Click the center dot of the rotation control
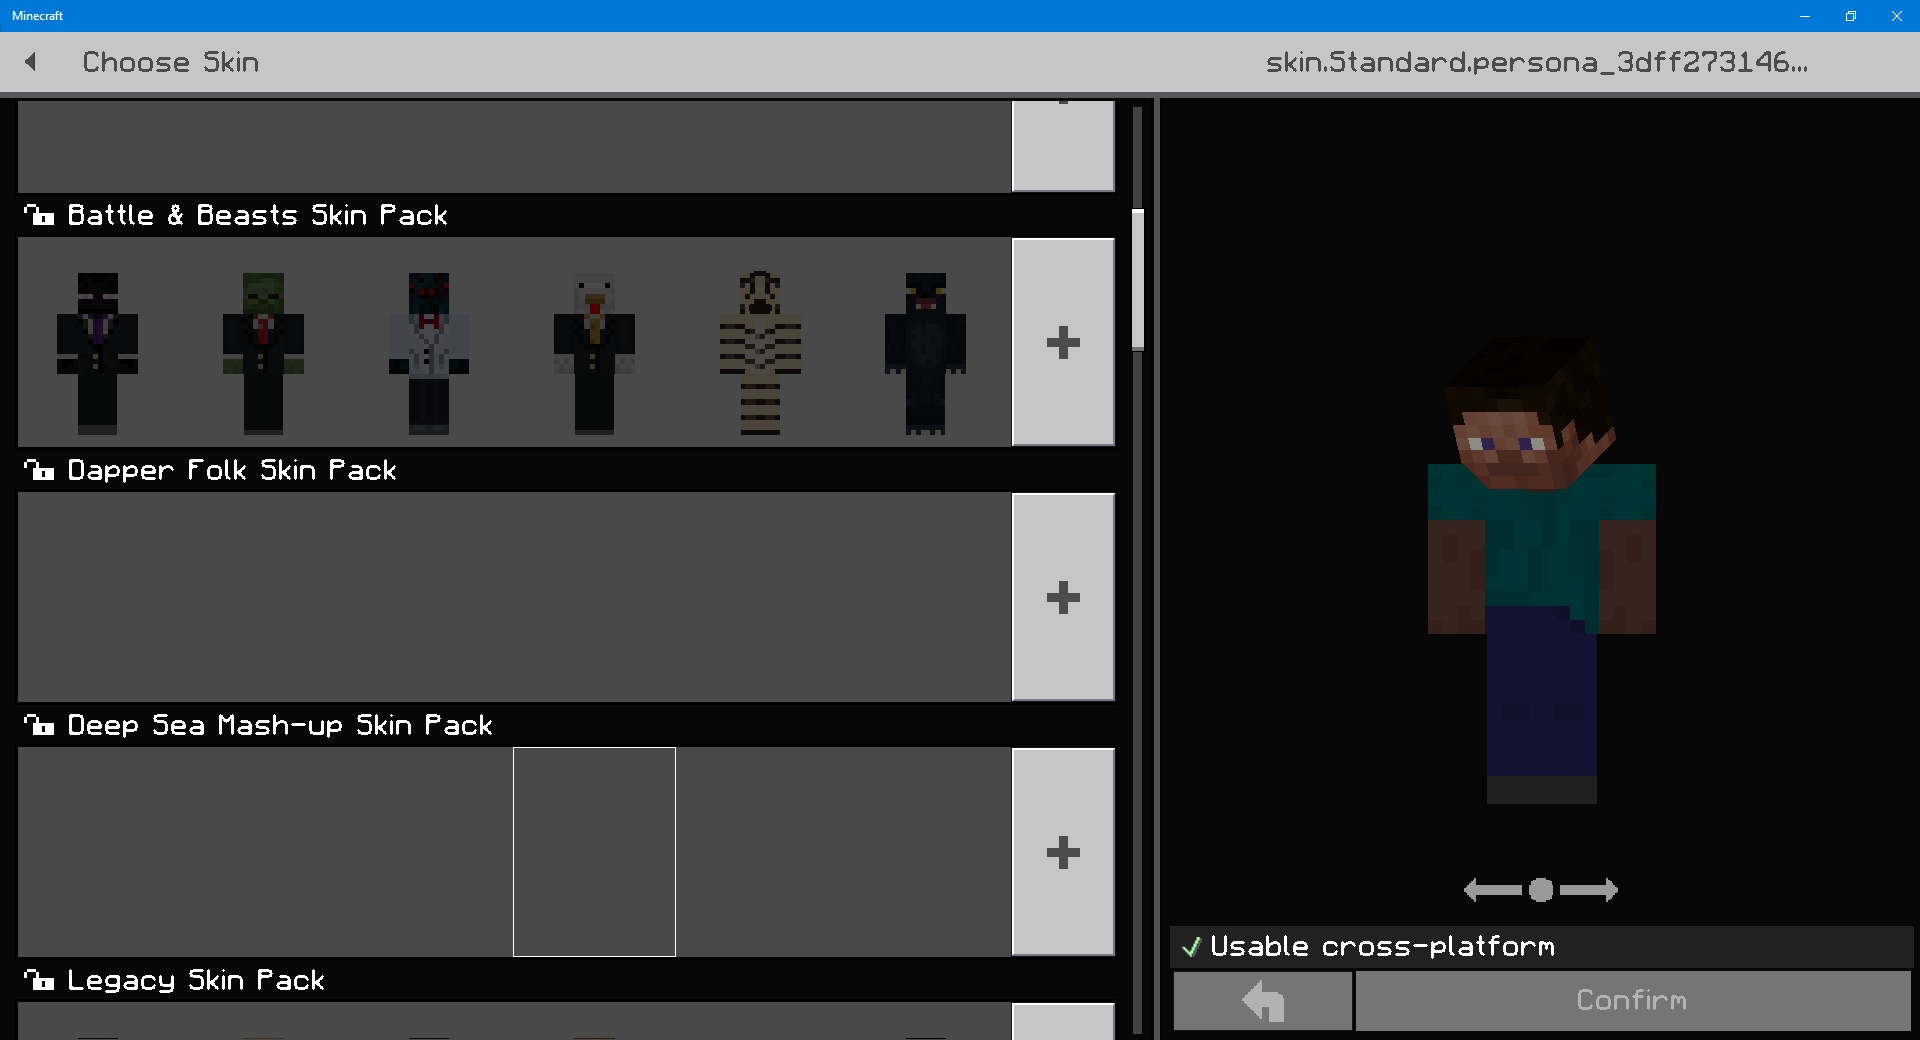This screenshot has height=1040, width=1920. coord(1541,890)
